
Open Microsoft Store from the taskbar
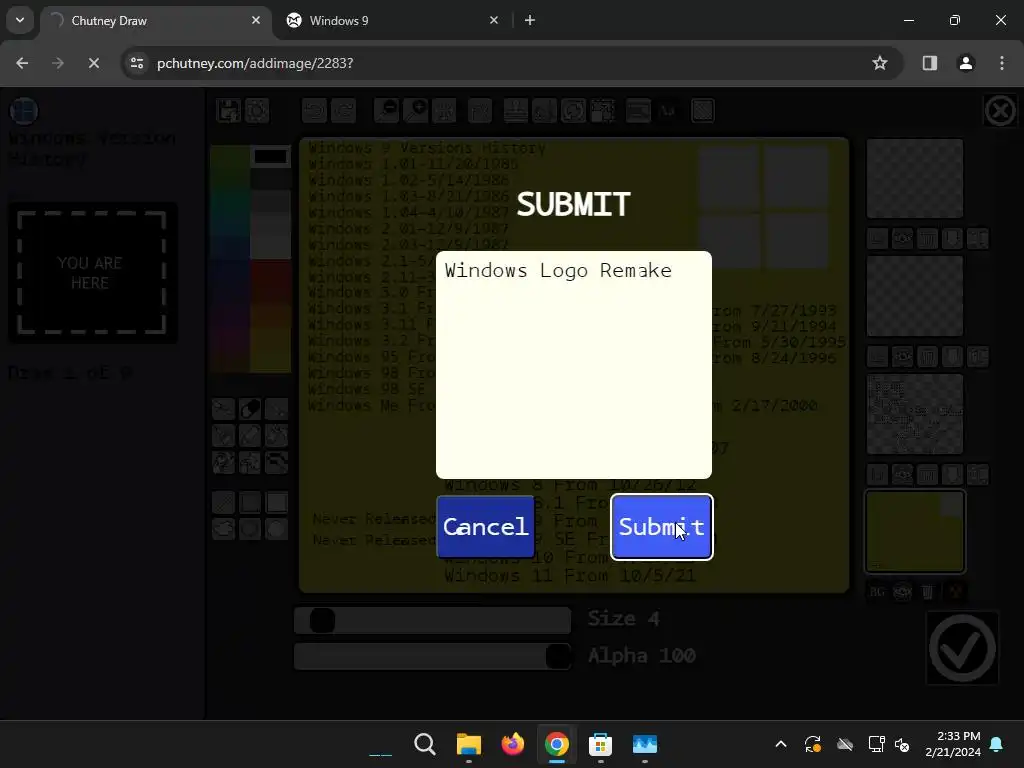600,744
